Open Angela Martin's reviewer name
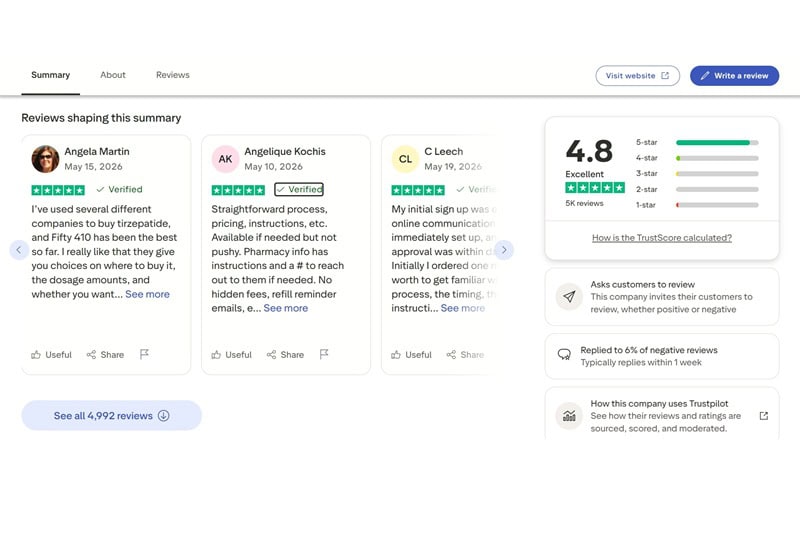This screenshot has height=533, width=800. [97, 151]
